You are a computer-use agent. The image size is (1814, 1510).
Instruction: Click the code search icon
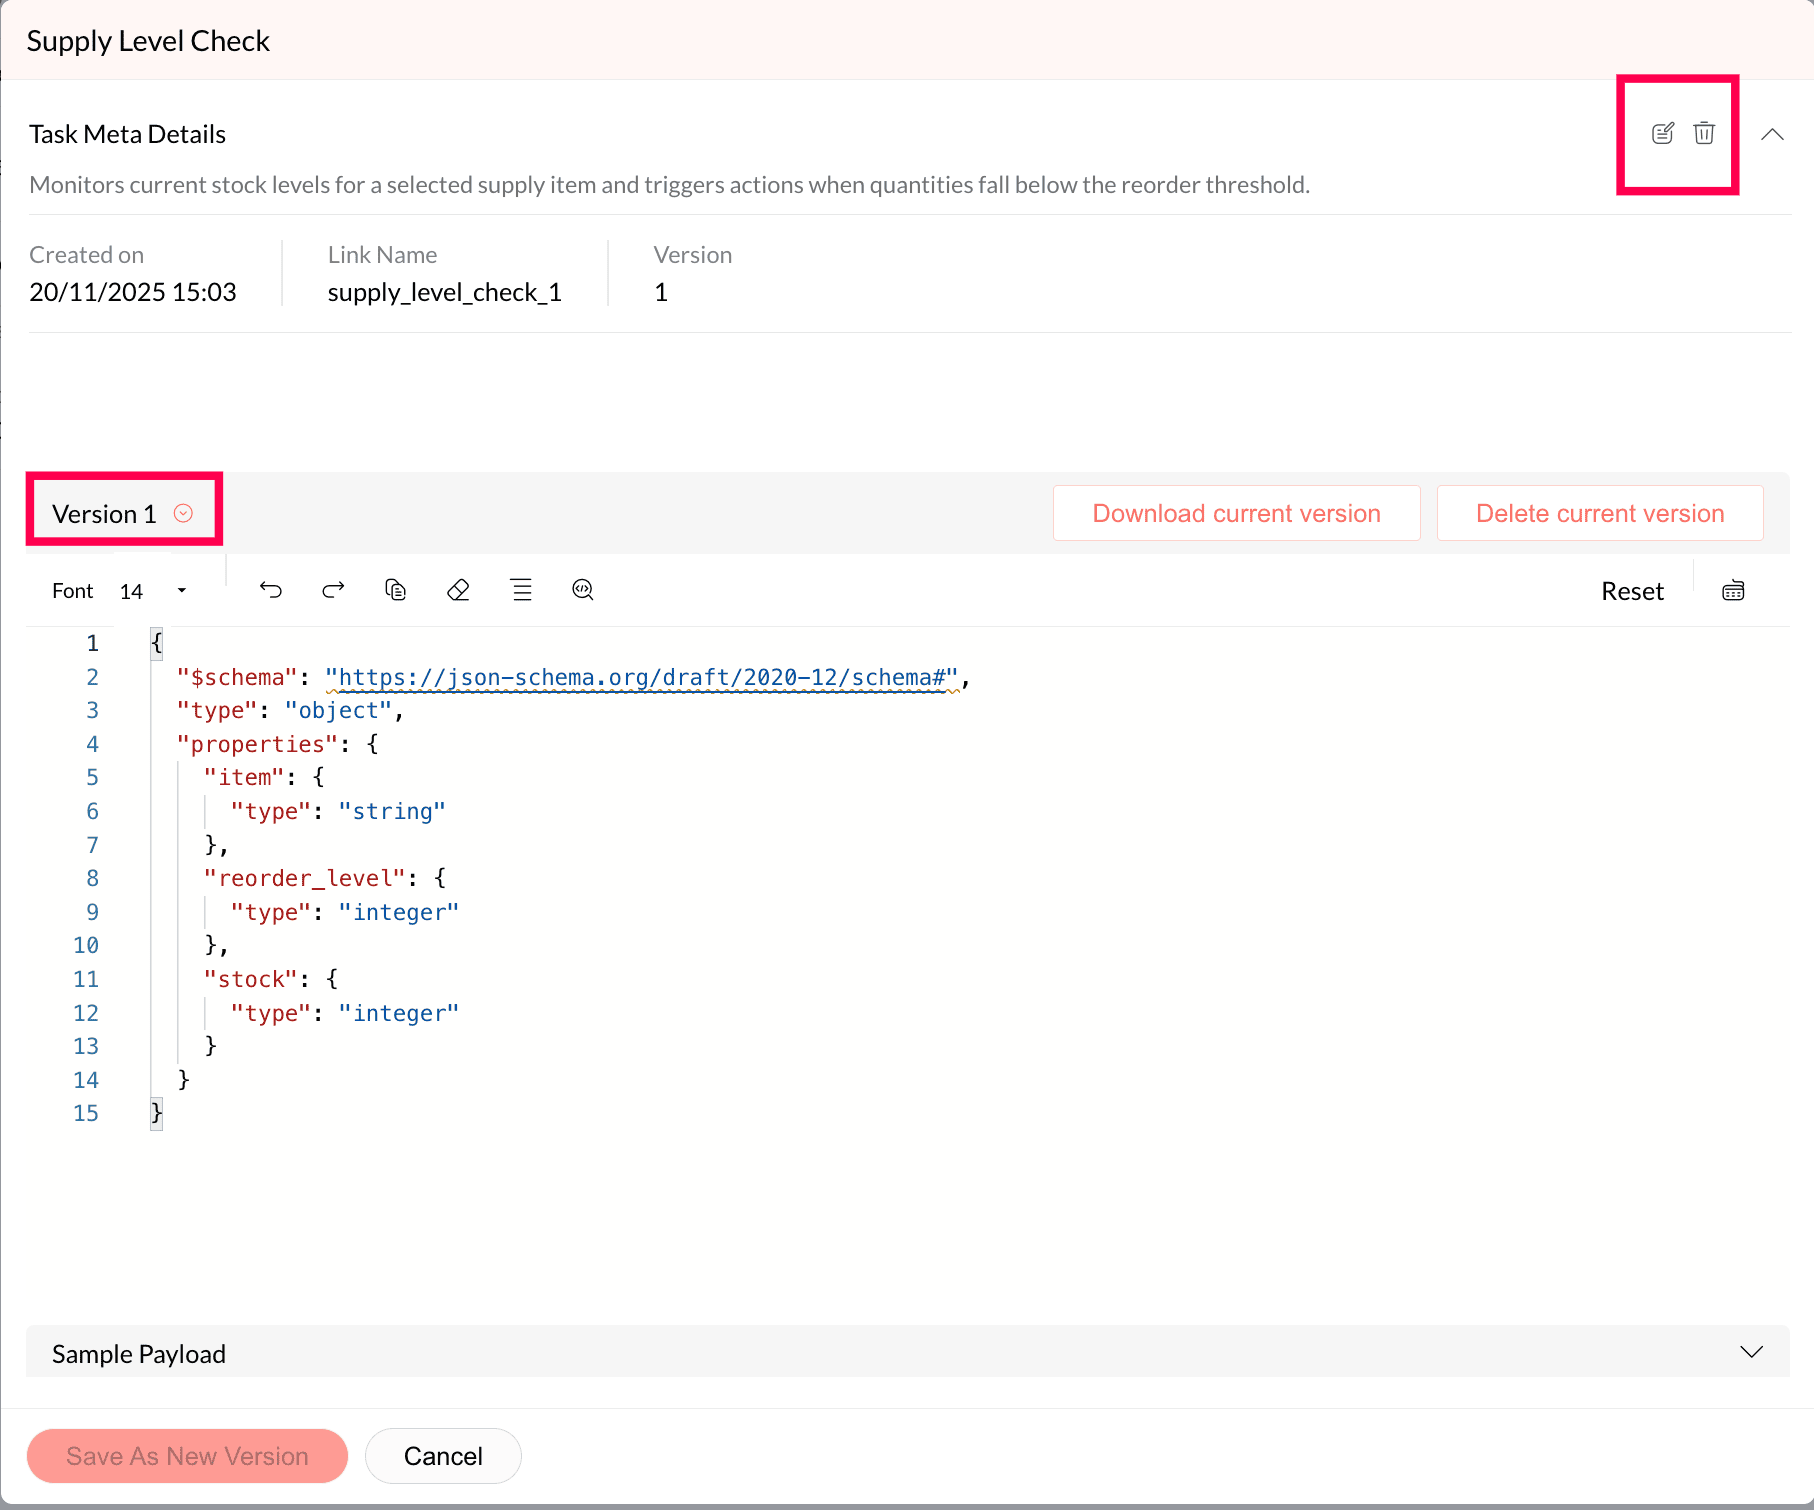click(583, 590)
